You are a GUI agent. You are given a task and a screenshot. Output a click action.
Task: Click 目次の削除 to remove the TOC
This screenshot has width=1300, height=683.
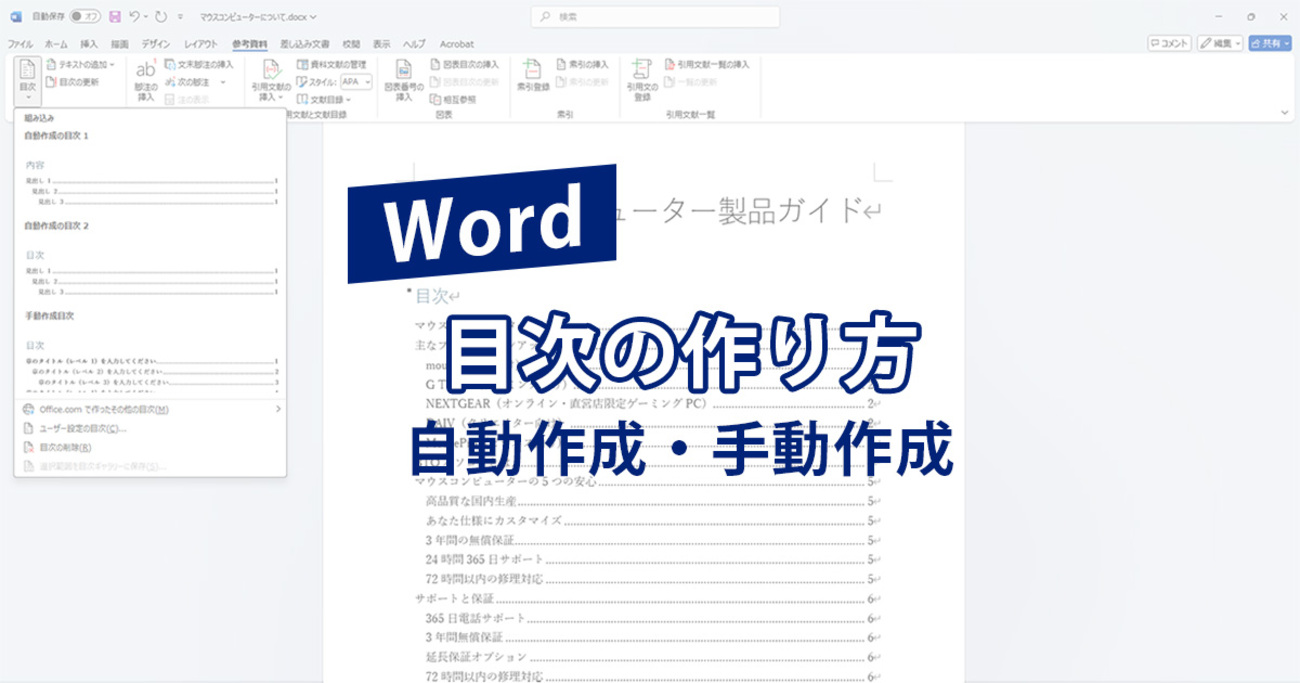(x=65, y=446)
